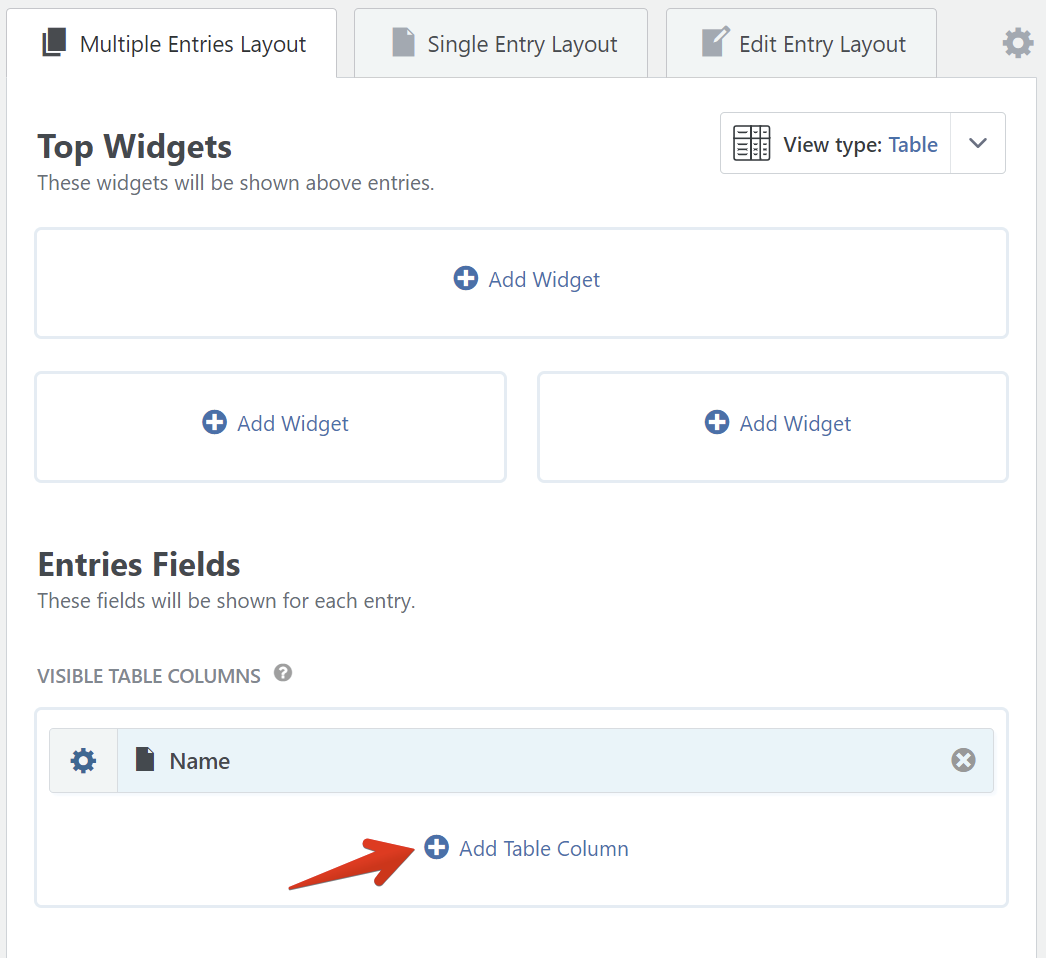Viewport: 1046px width, 958px height.
Task: Remove the Name column with X icon
Action: (x=963, y=761)
